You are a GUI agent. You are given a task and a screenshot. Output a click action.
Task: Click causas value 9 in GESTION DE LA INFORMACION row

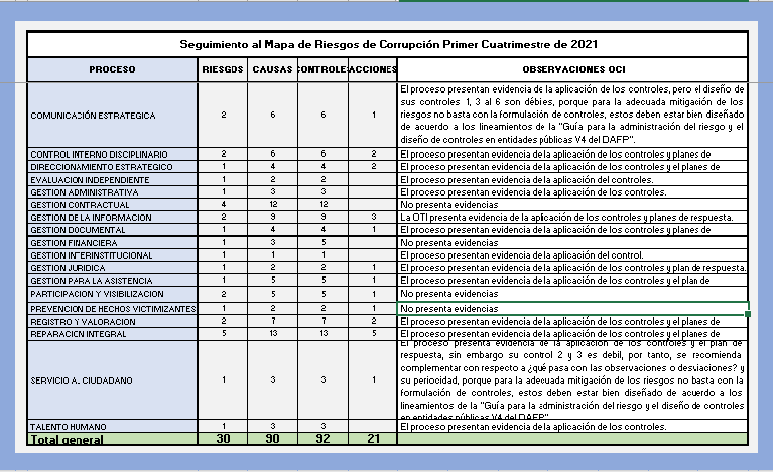[x=273, y=217]
